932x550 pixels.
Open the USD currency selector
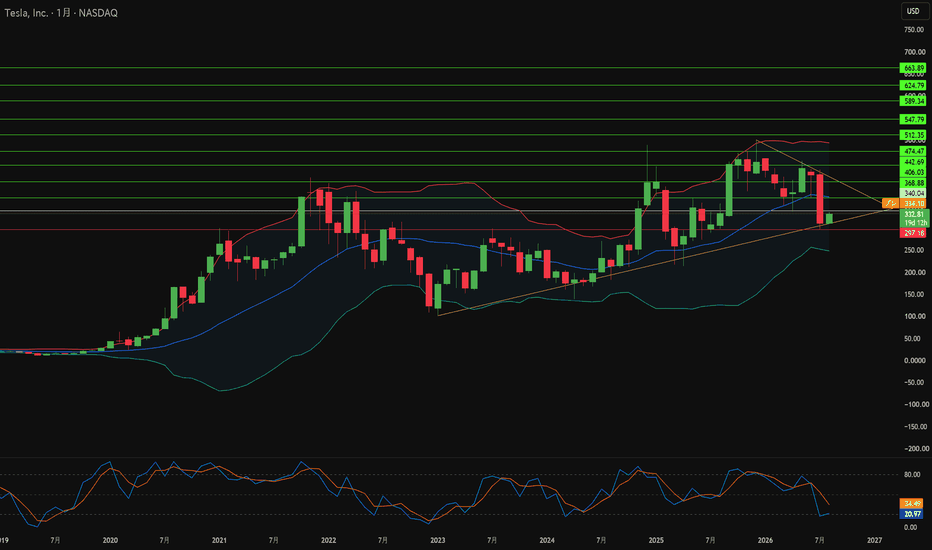[x=913, y=11]
